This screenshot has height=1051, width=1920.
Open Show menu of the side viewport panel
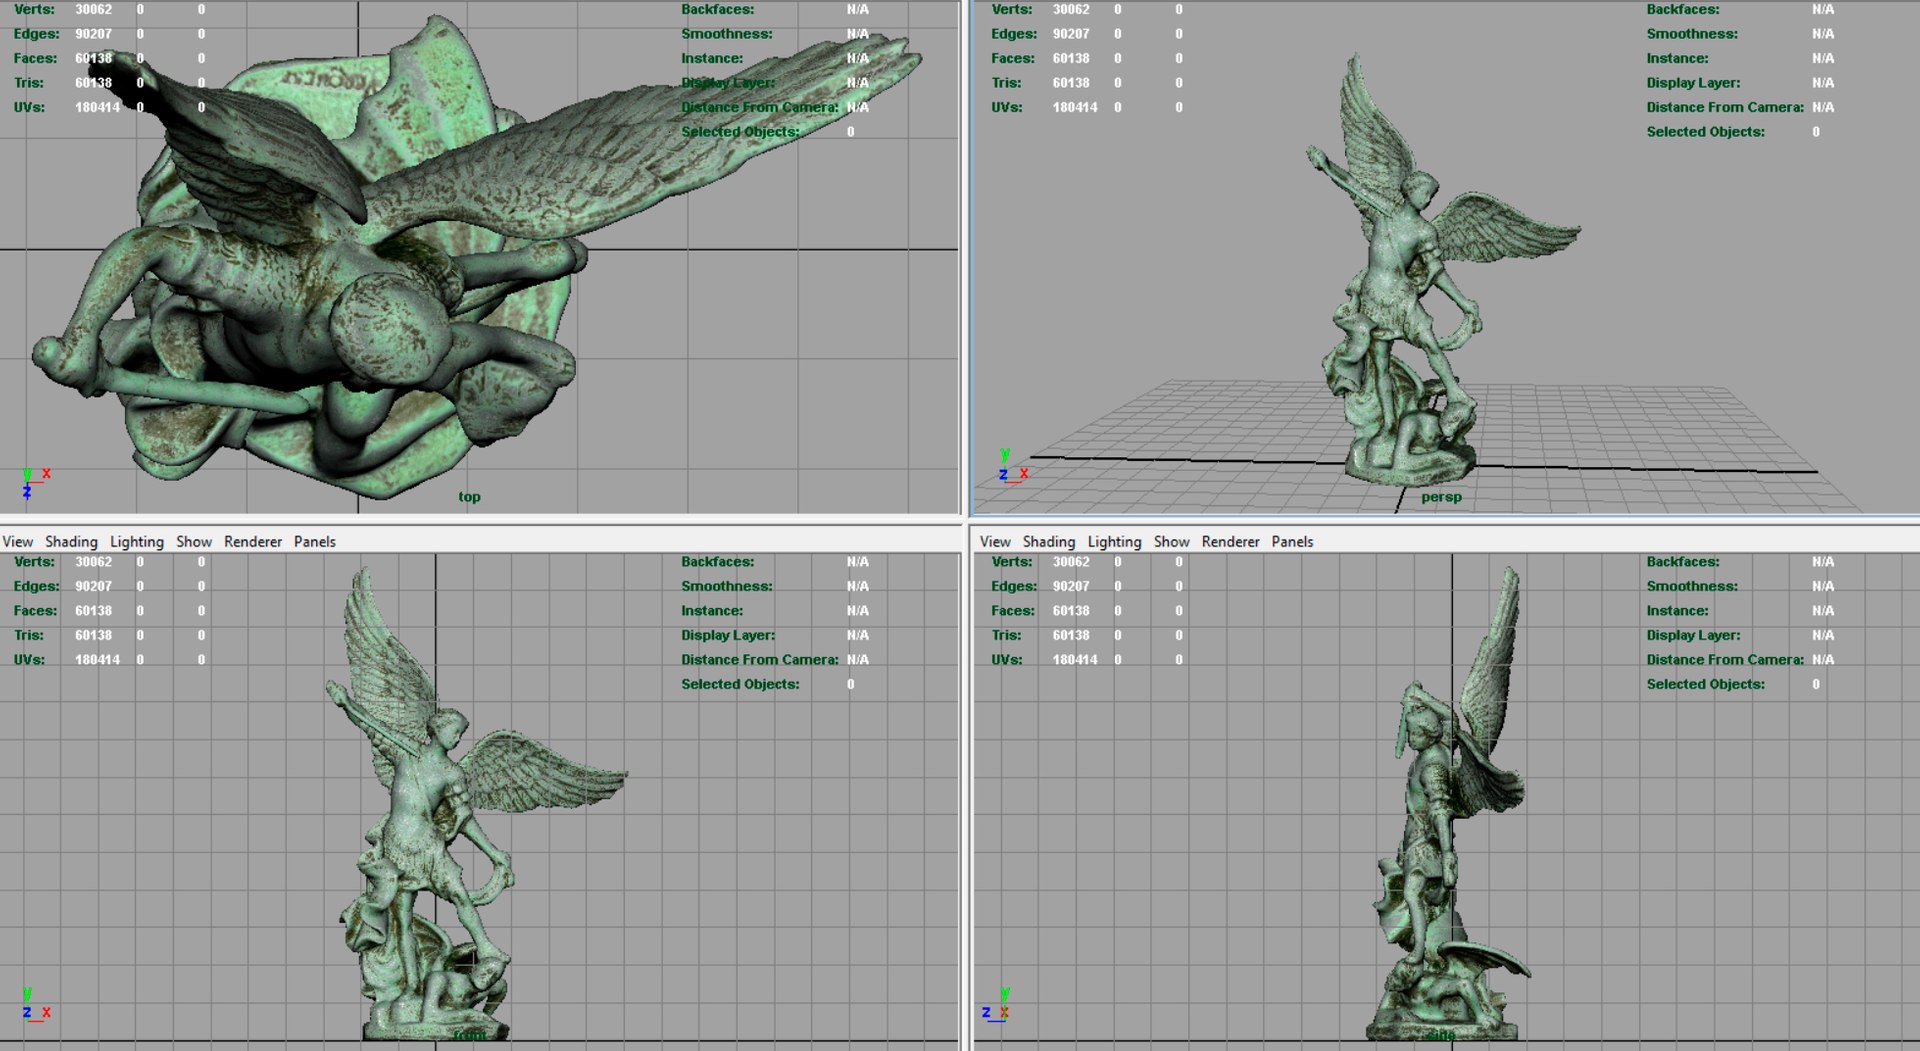1172,541
